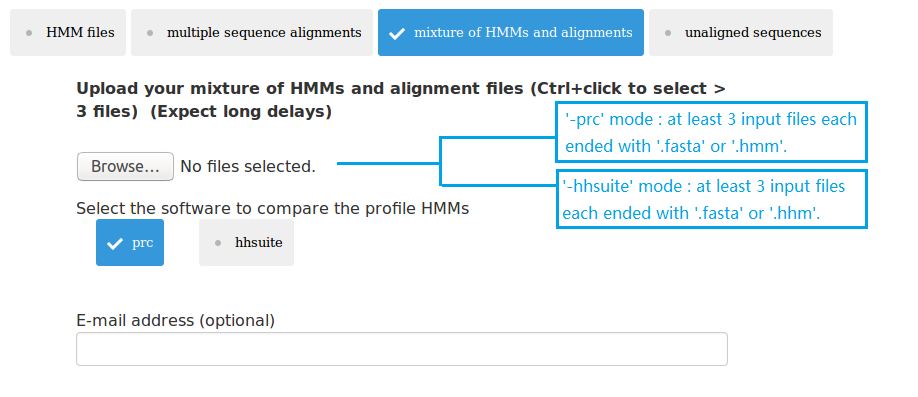Click the bullet dot before multiple sequence alignments
The width and height of the screenshot is (918, 397).
pos(150,33)
